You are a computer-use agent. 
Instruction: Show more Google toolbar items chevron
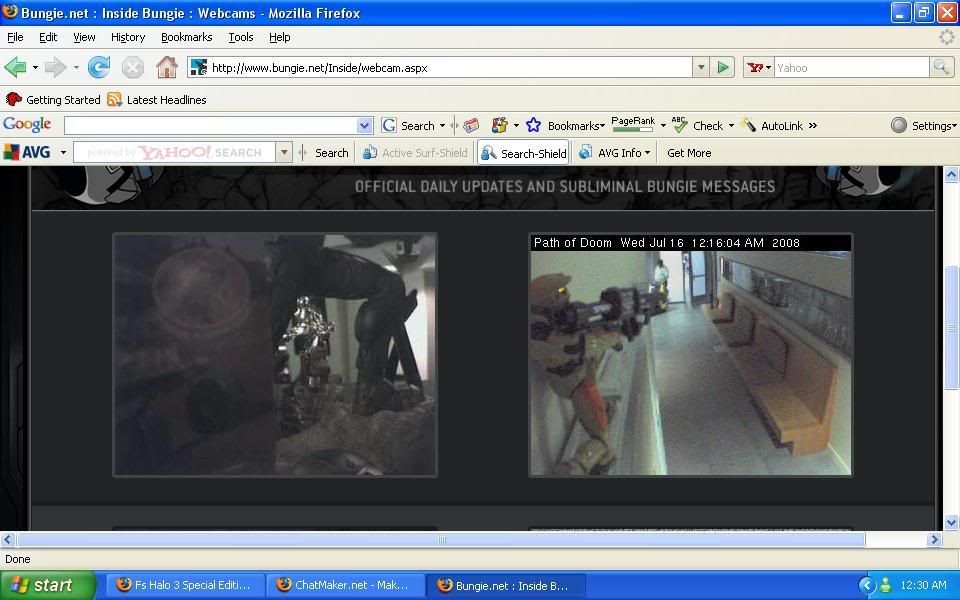point(813,126)
